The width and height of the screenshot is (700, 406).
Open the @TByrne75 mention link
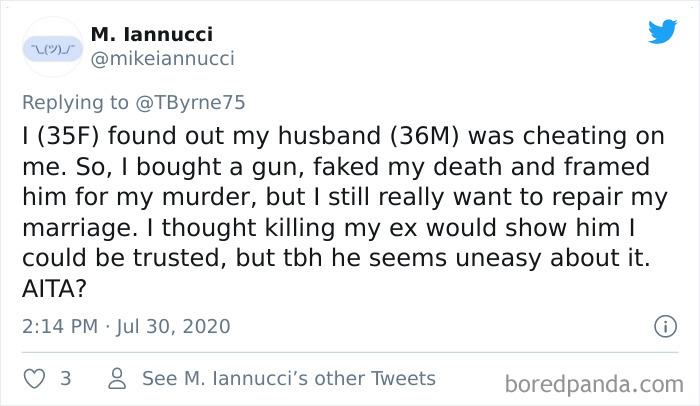(x=189, y=102)
